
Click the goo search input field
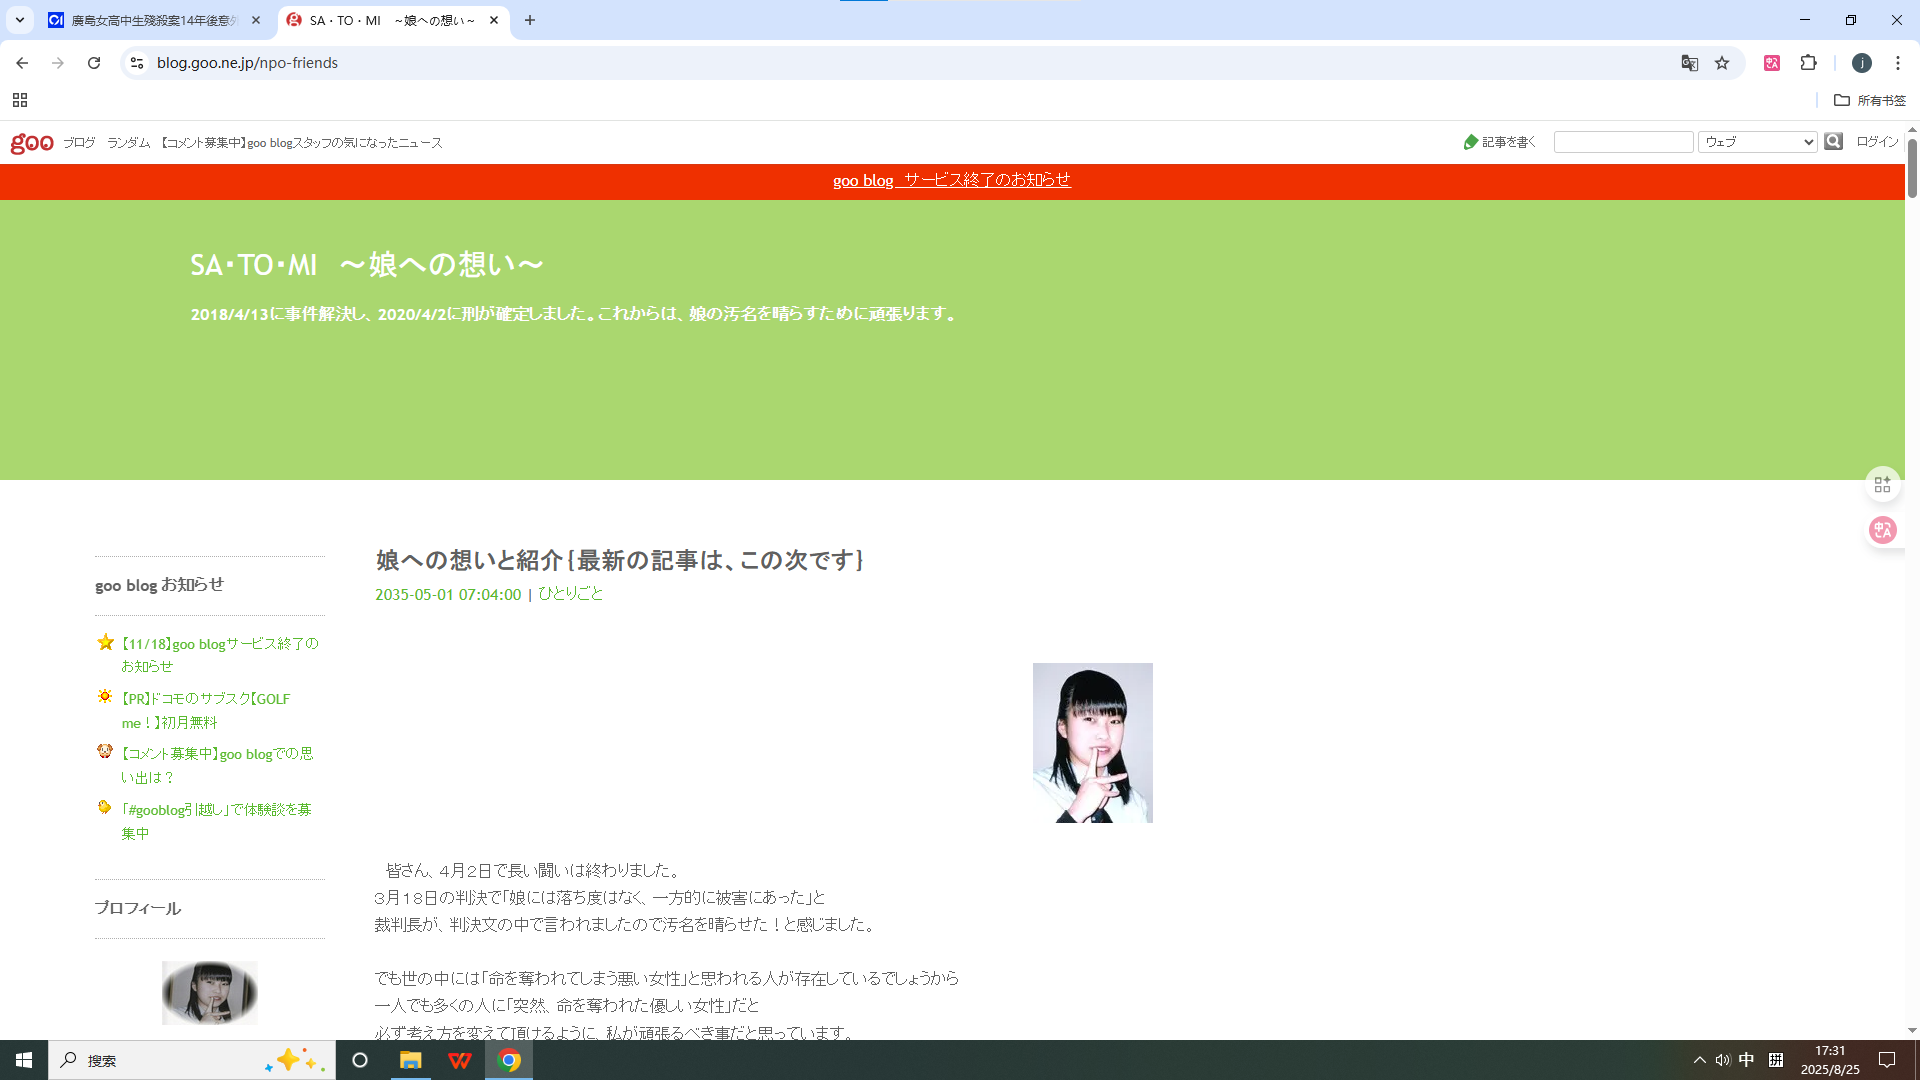click(x=1622, y=142)
